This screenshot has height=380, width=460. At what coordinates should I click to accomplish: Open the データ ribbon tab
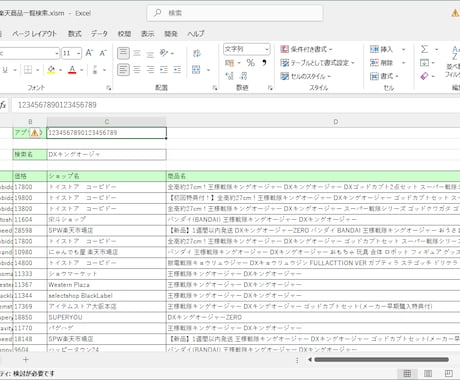(x=99, y=34)
